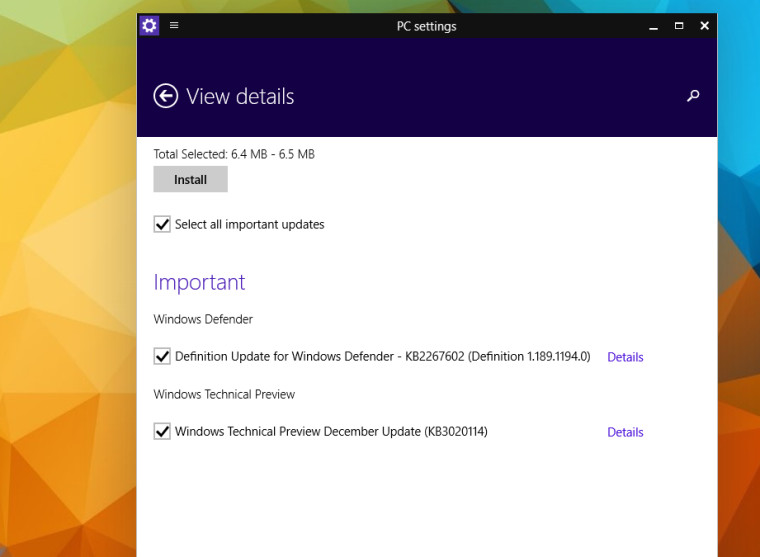Maximize the PC settings window
The width and height of the screenshot is (760, 557).
(679, 26)
